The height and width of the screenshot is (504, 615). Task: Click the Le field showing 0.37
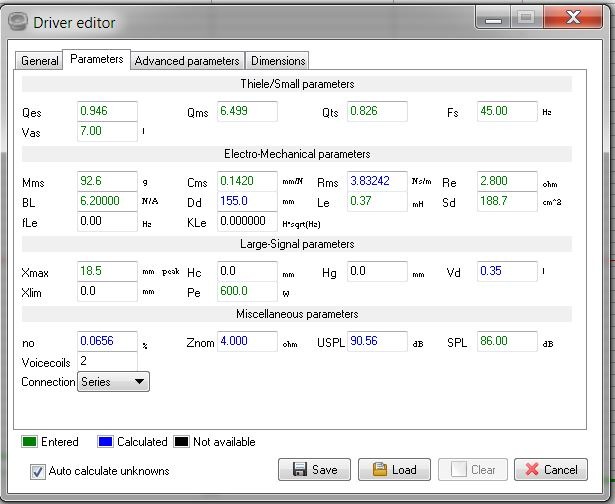(377, 201)
